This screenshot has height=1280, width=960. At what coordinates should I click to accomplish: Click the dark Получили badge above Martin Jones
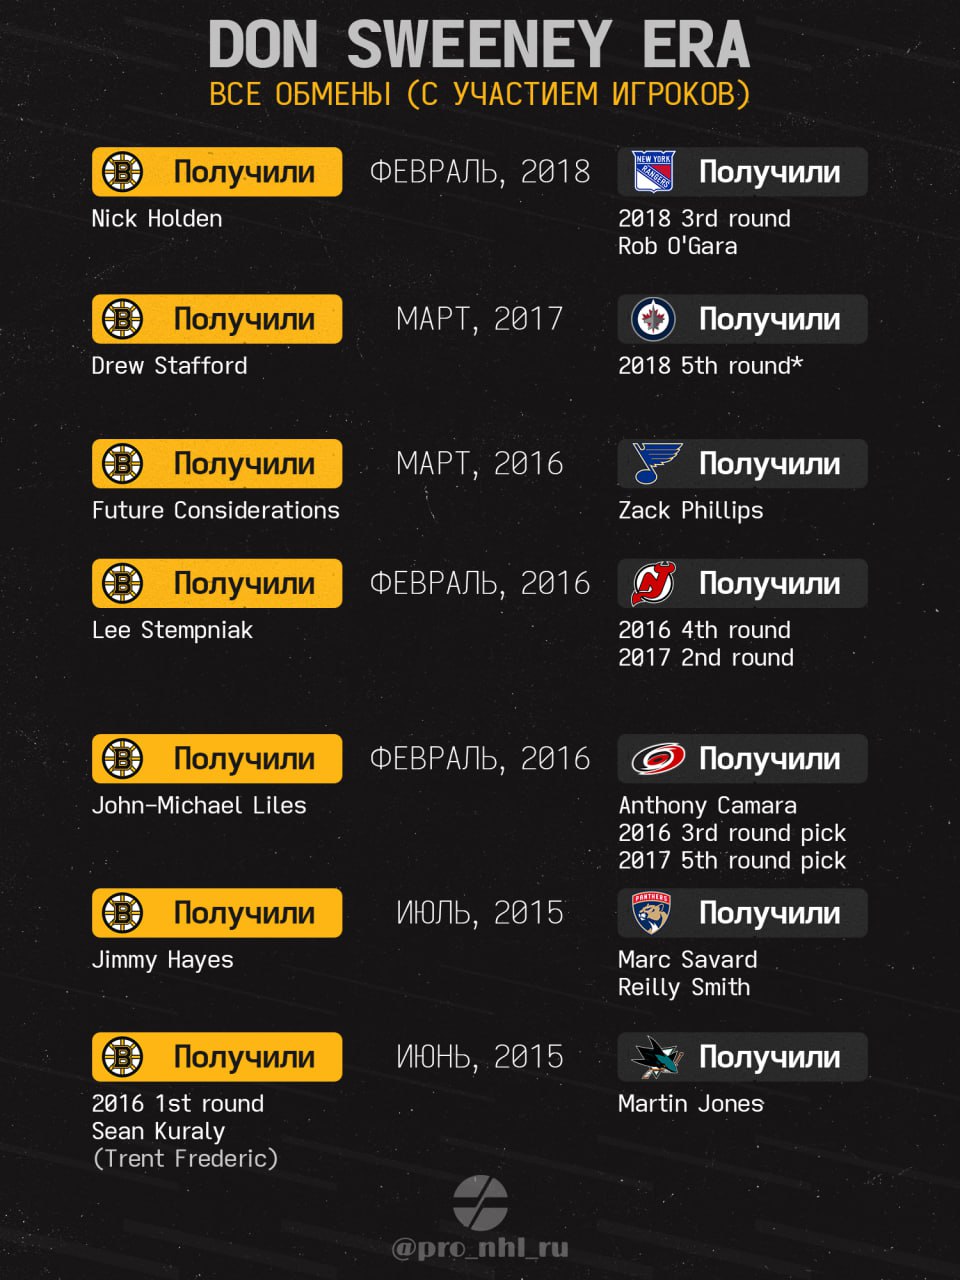pos(742,1057)
